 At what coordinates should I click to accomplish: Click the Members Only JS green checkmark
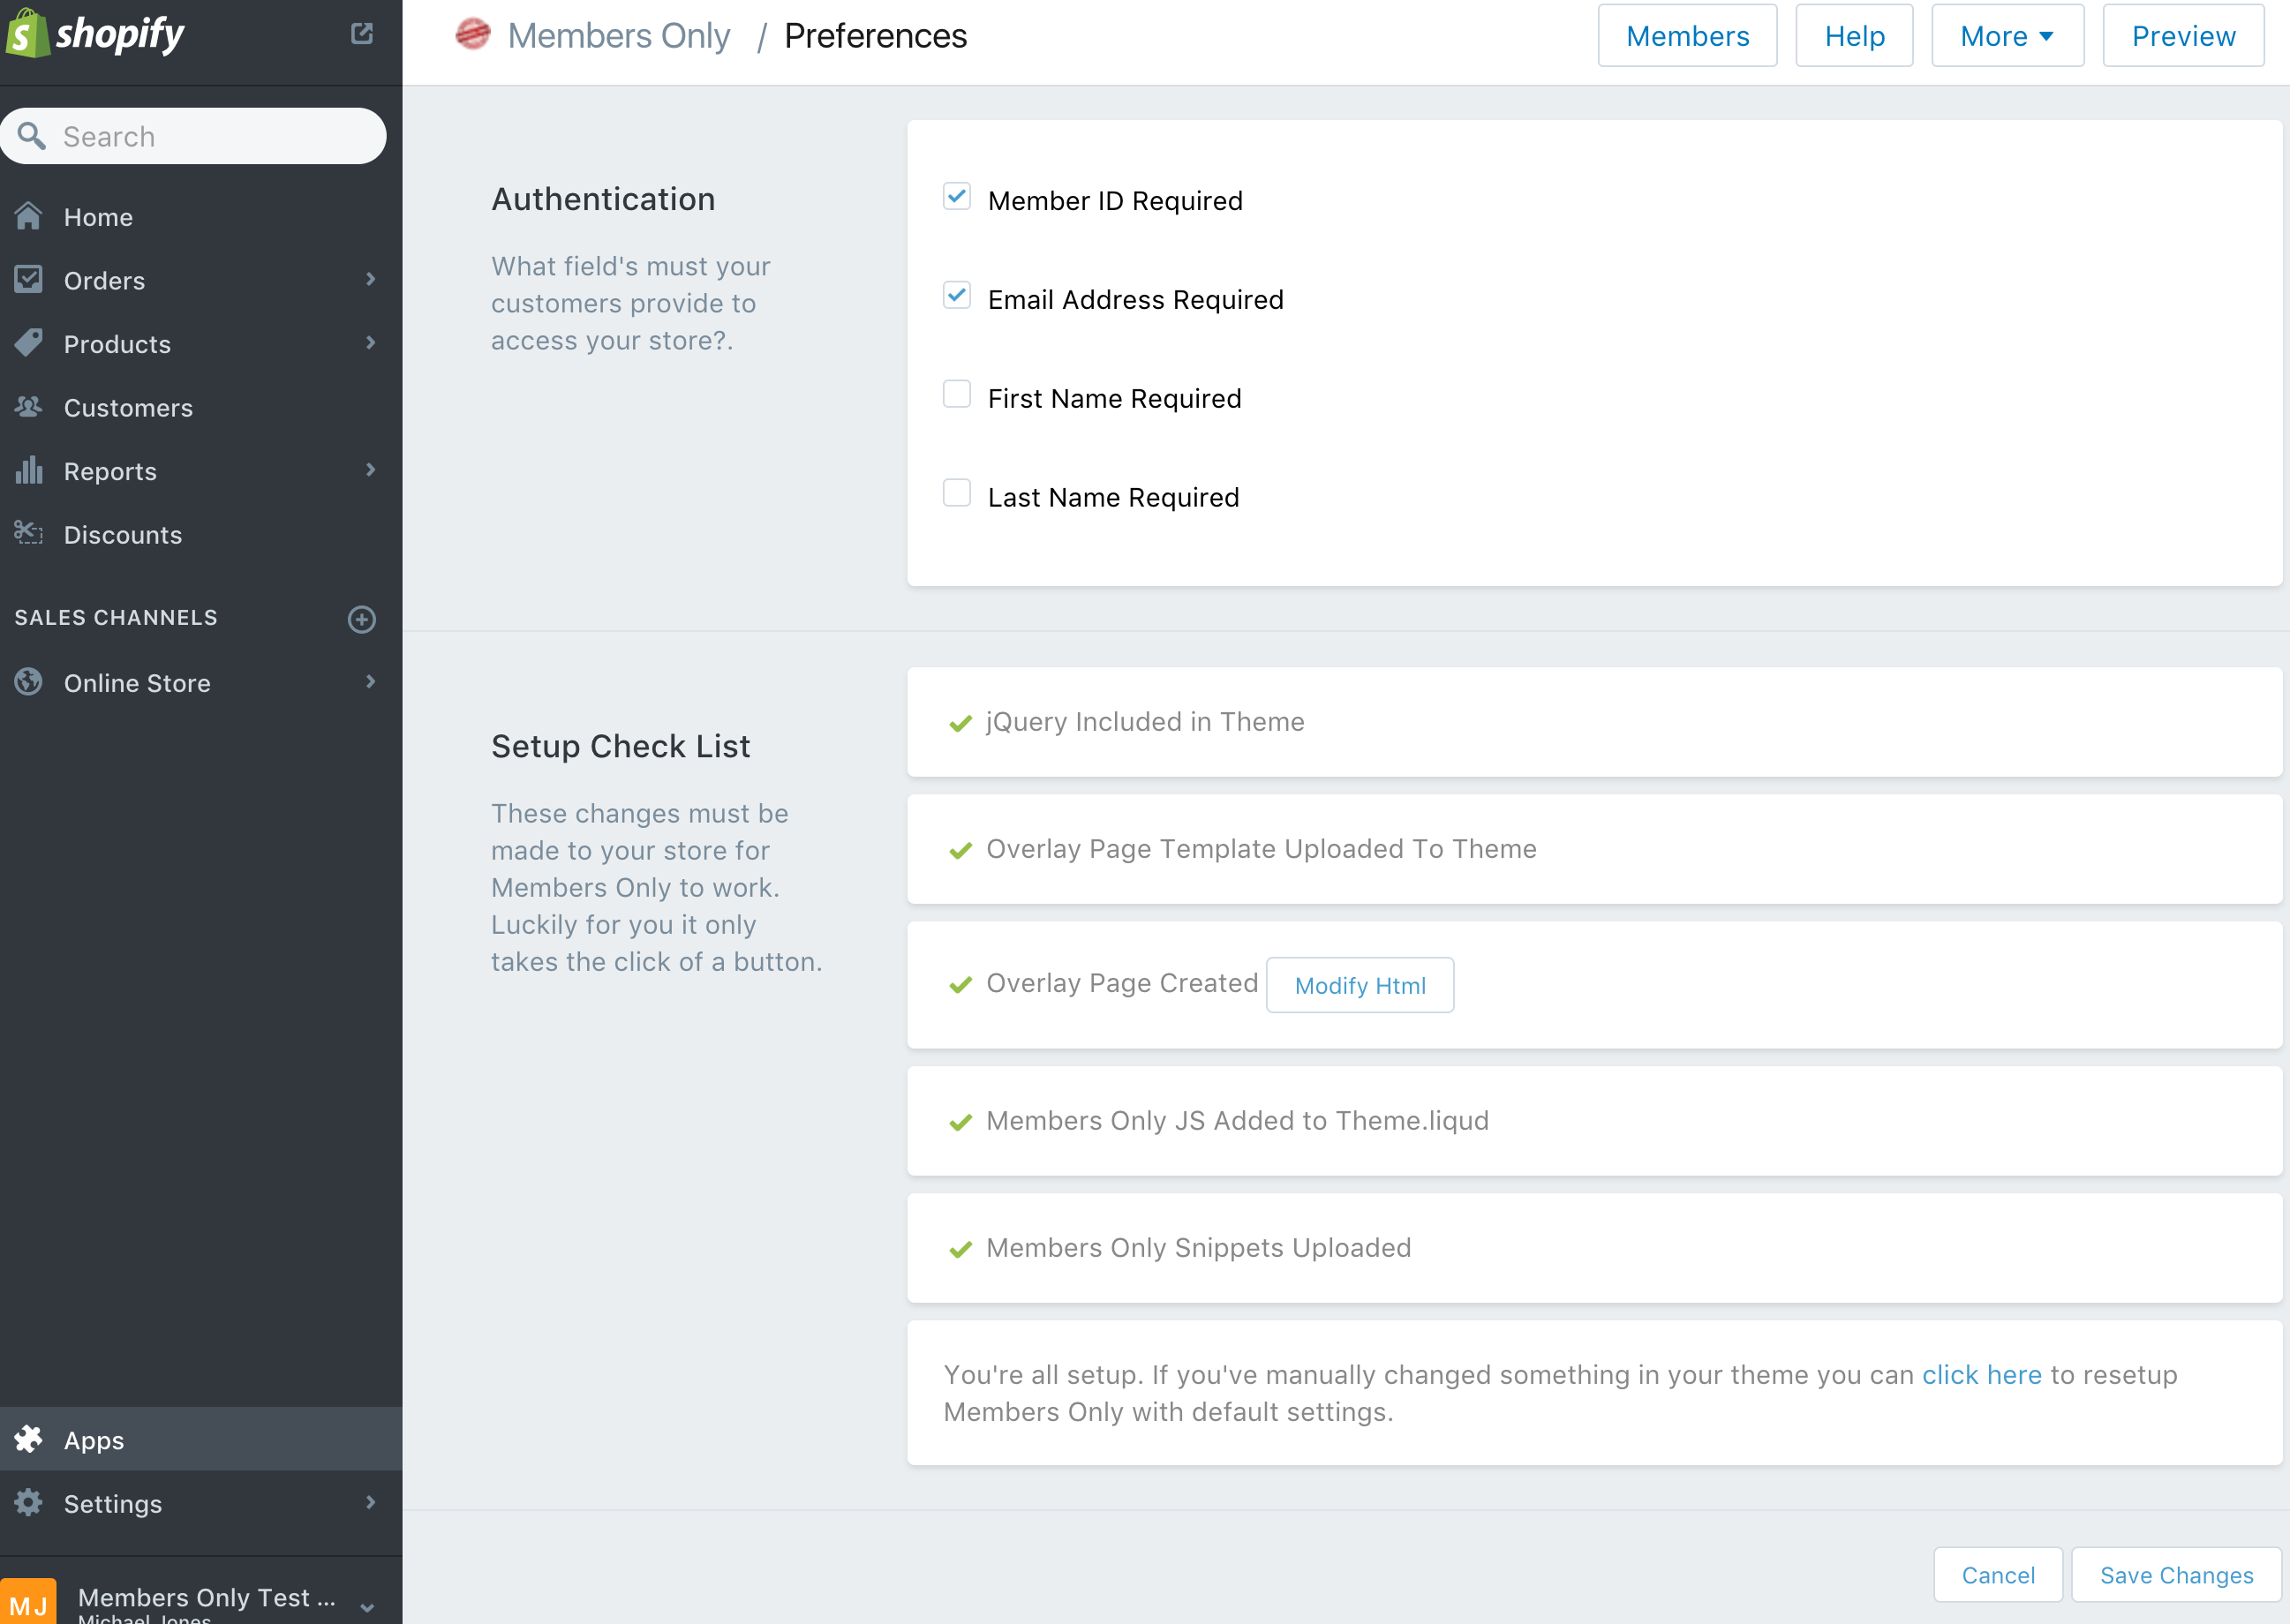pyautogui.click(x=961, y=1122)
